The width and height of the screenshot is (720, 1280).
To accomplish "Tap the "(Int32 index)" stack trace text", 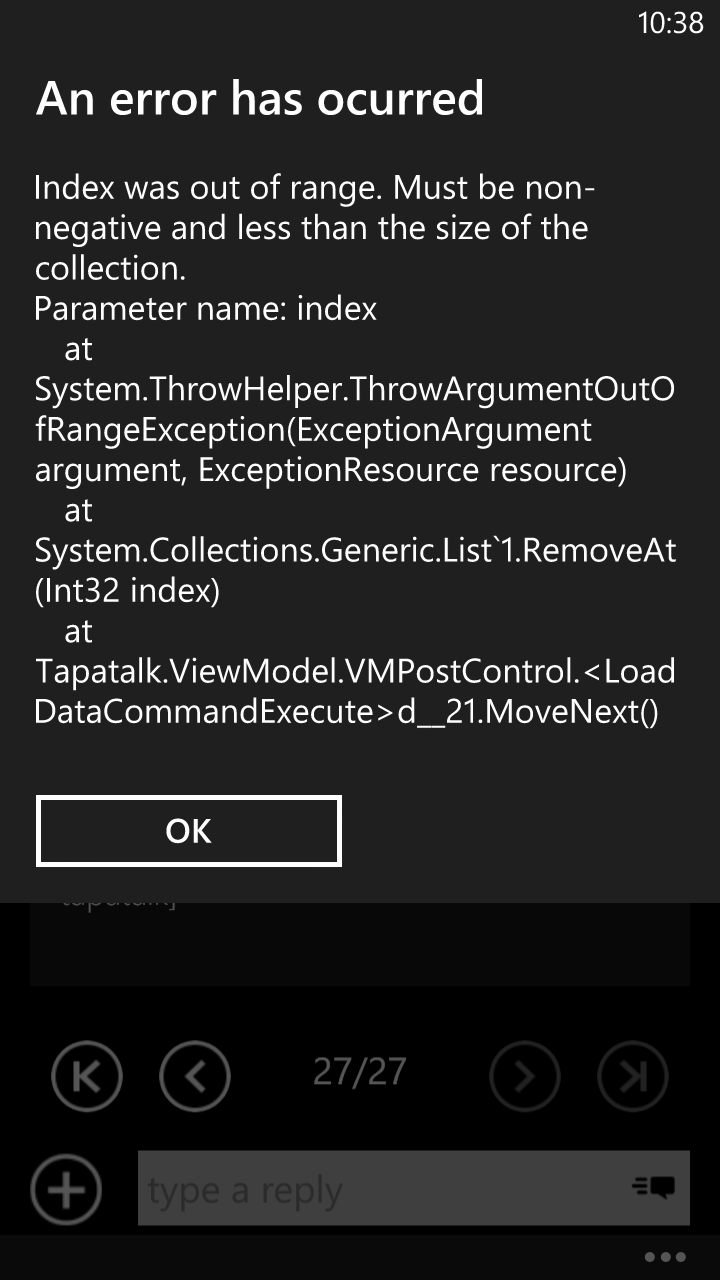I will [127, 592].
